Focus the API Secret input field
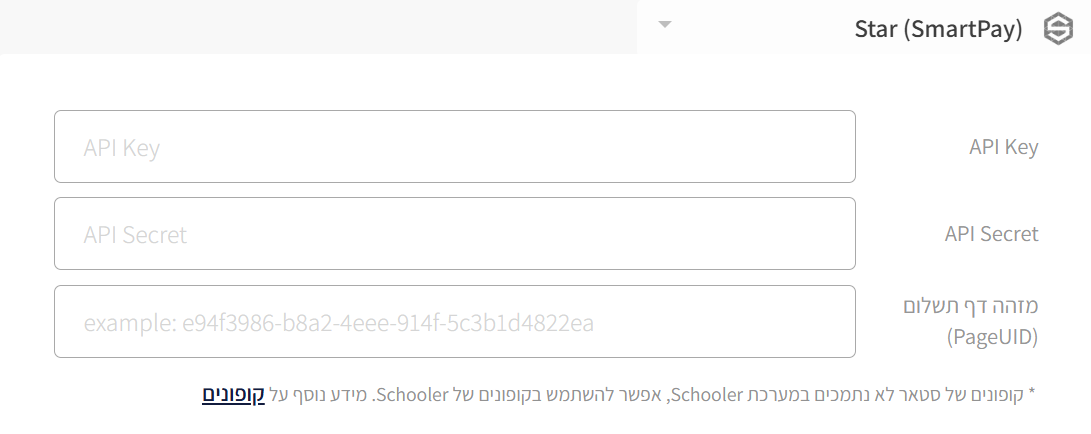Screen dimensions: 1091x434 point(454,234)
